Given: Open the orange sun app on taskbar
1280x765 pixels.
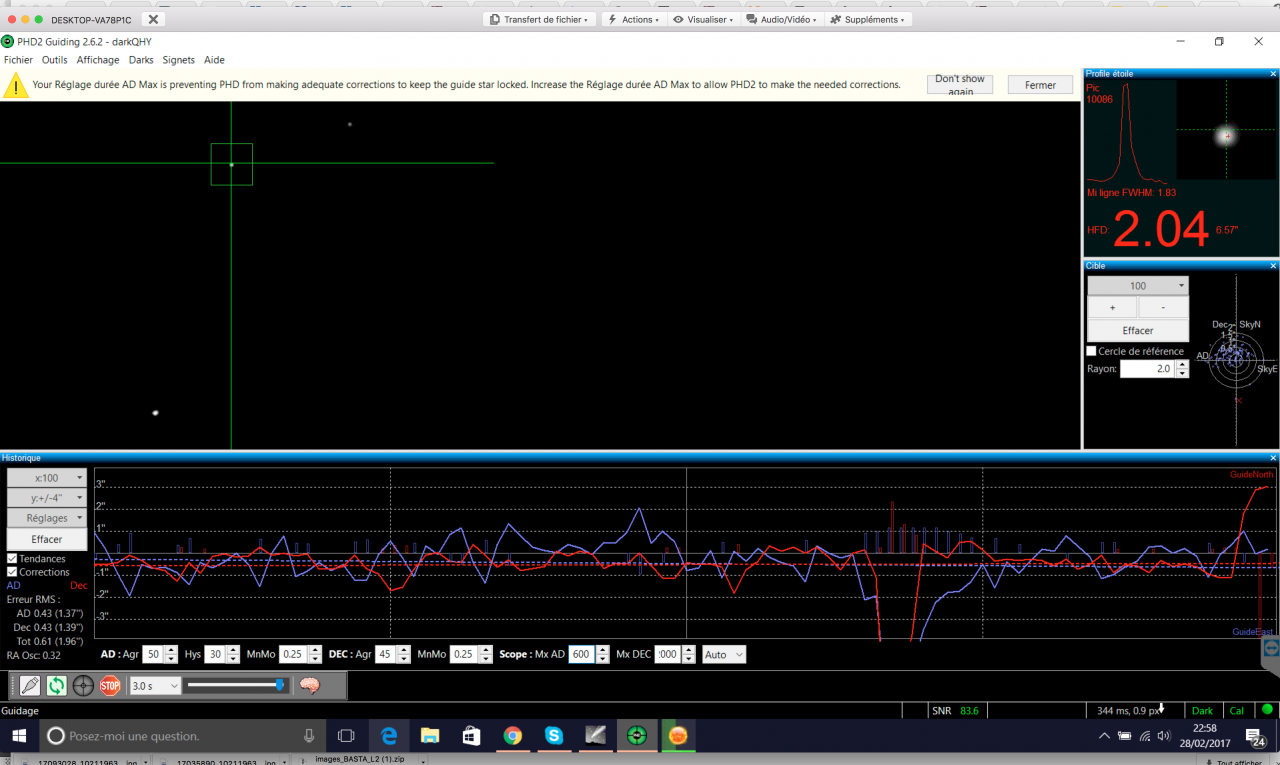Looking at the screenshot, I should [678, 736].
